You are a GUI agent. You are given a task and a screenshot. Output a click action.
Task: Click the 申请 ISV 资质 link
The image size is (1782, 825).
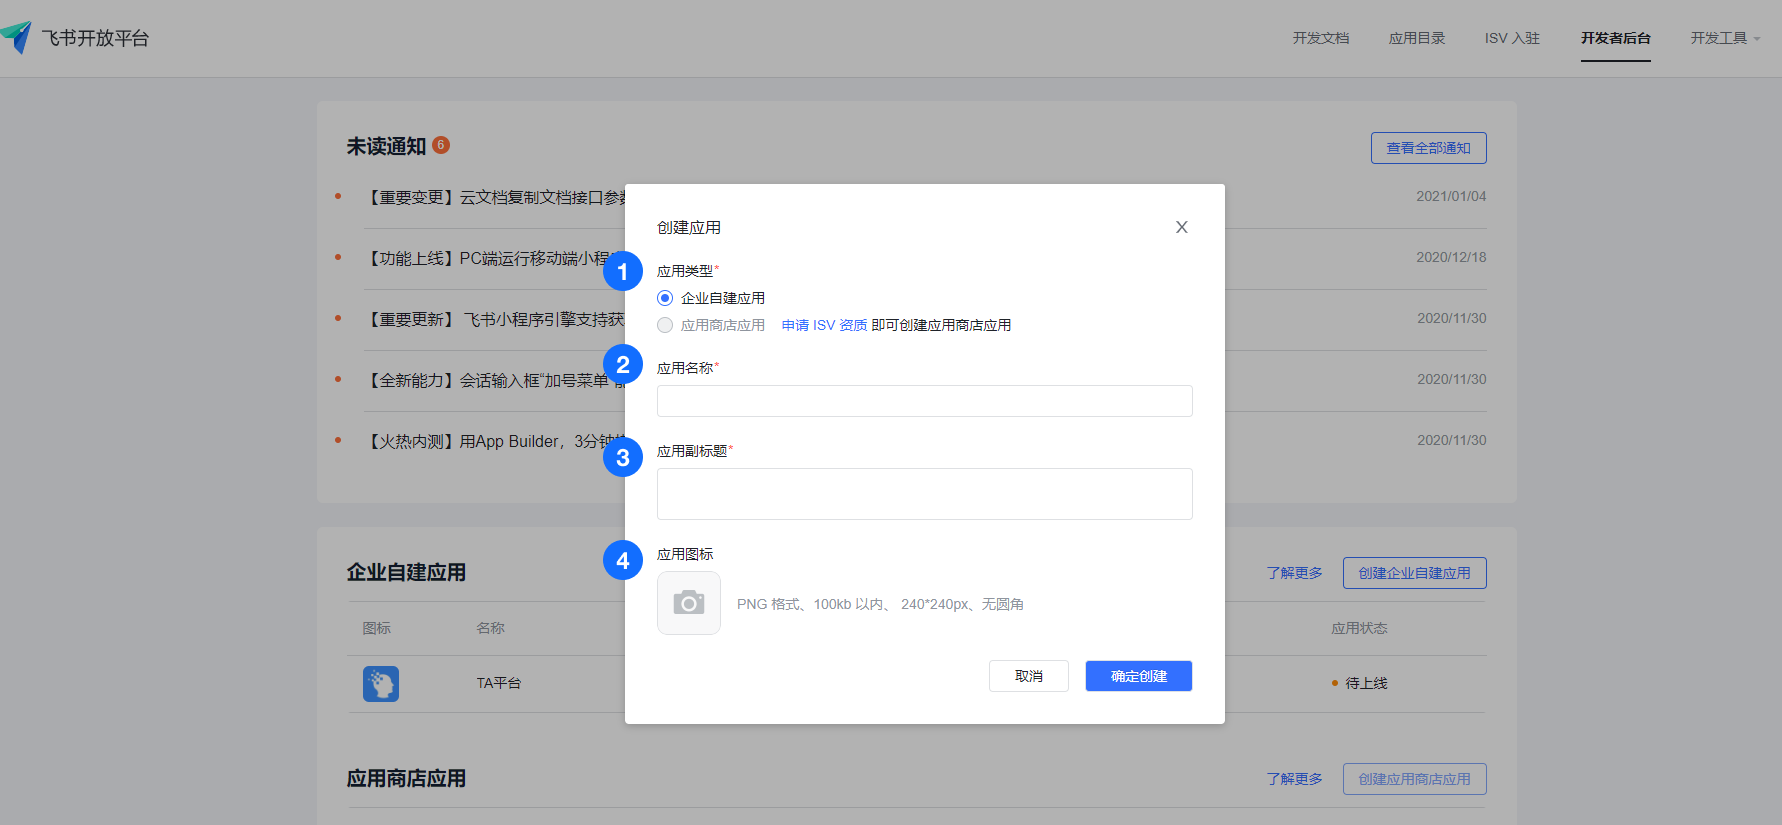[824, 325]
